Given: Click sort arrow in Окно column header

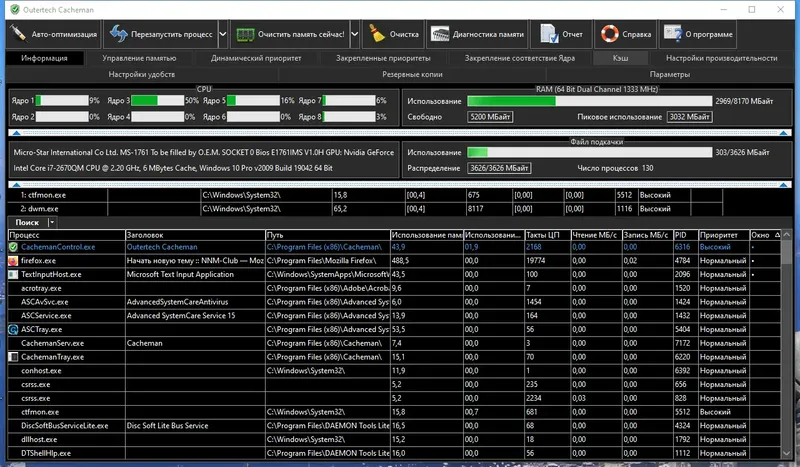Looking at the screenshot, I should tap(777, 235).
